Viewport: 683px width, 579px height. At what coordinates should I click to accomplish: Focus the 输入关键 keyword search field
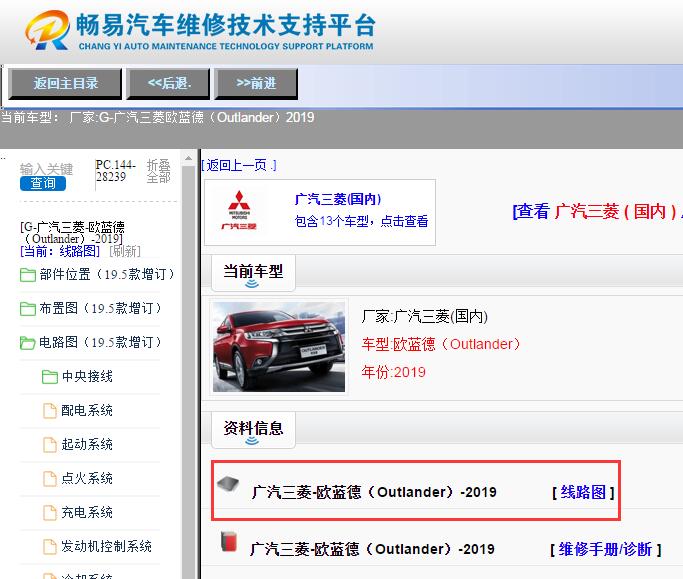coord(46,169)
